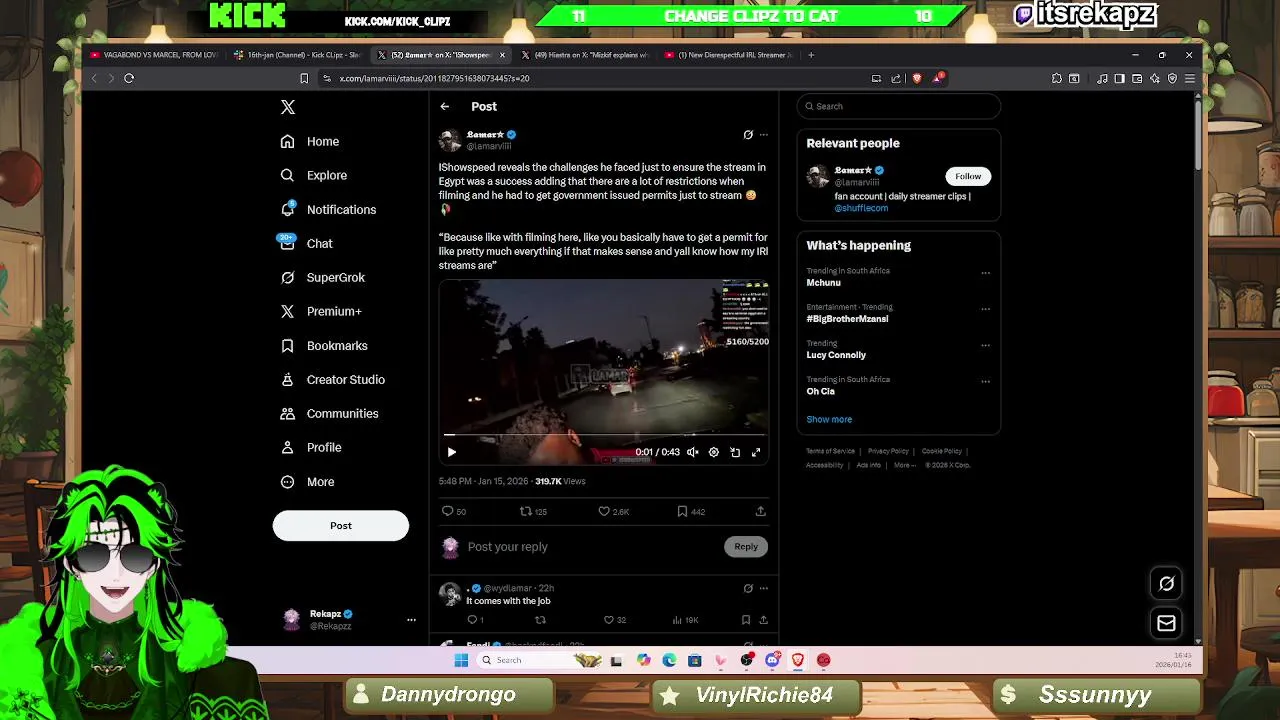
Task: Open #BigBrotherMzansi trending topic
Action: [847, 319]
